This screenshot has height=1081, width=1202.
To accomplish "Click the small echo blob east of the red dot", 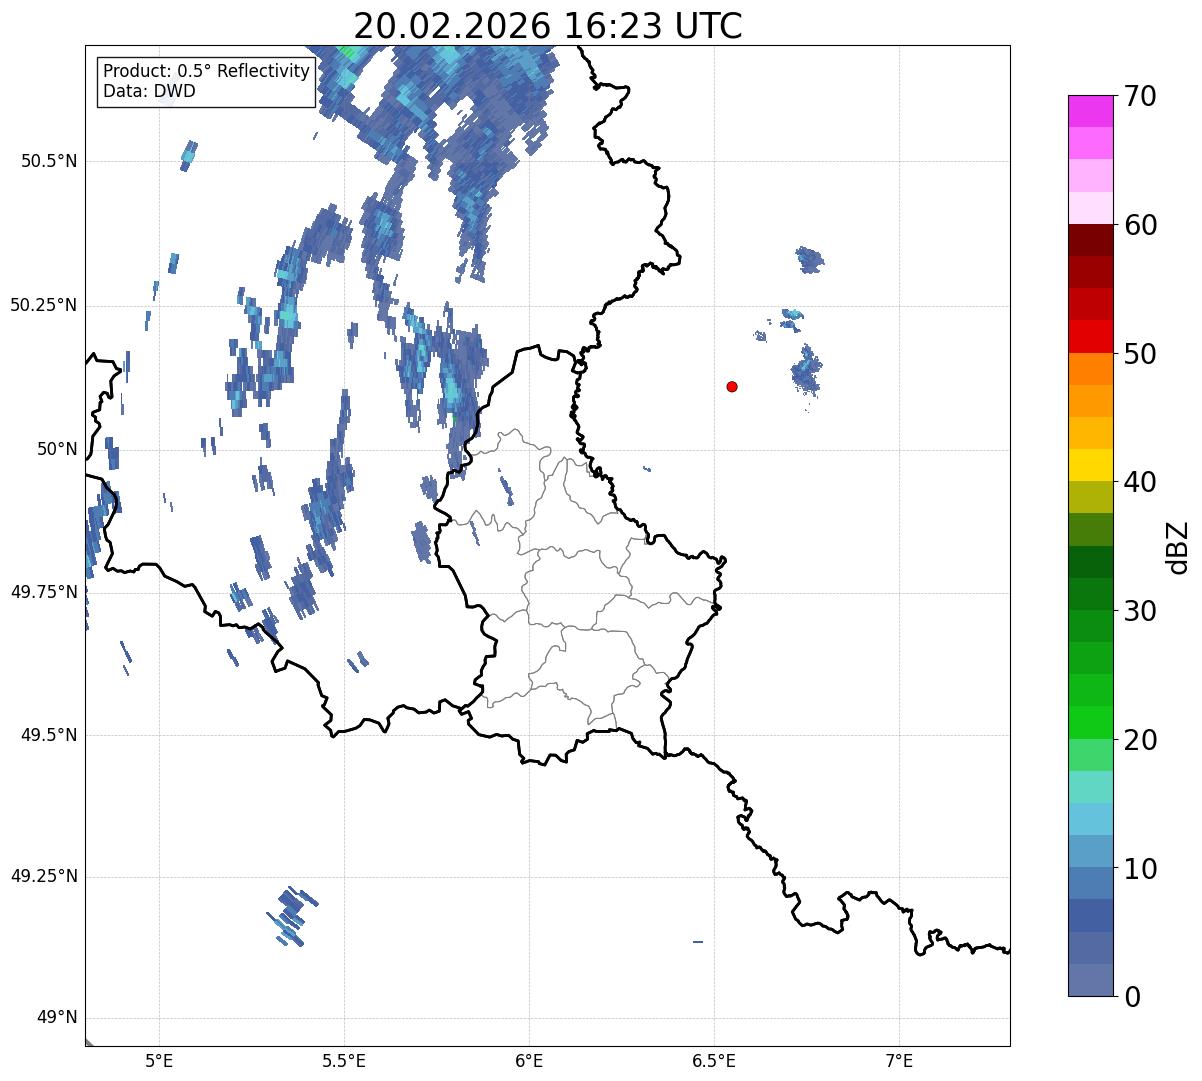I will tap(806, 371).
